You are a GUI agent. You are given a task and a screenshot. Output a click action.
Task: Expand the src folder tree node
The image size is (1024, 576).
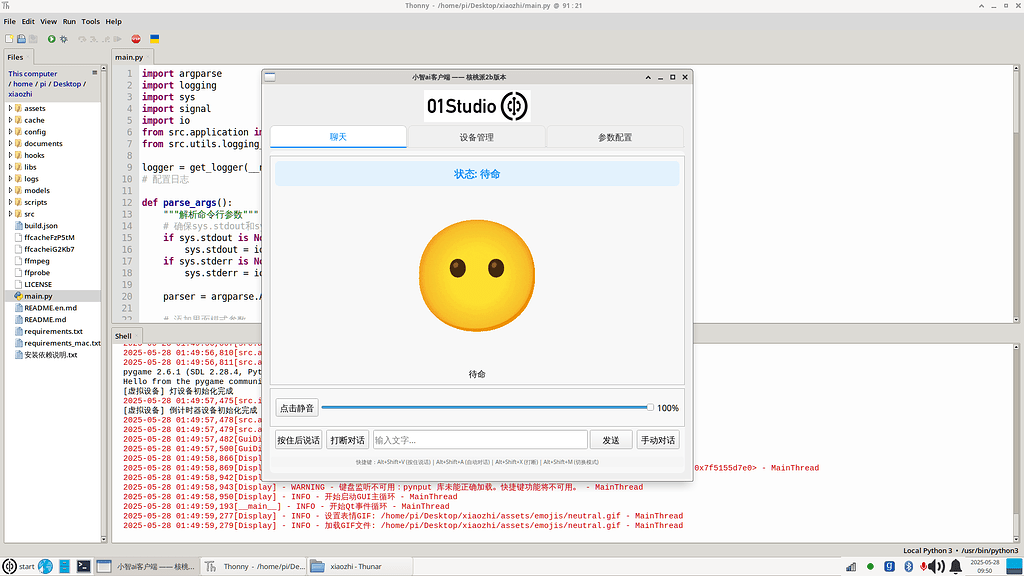11,214
